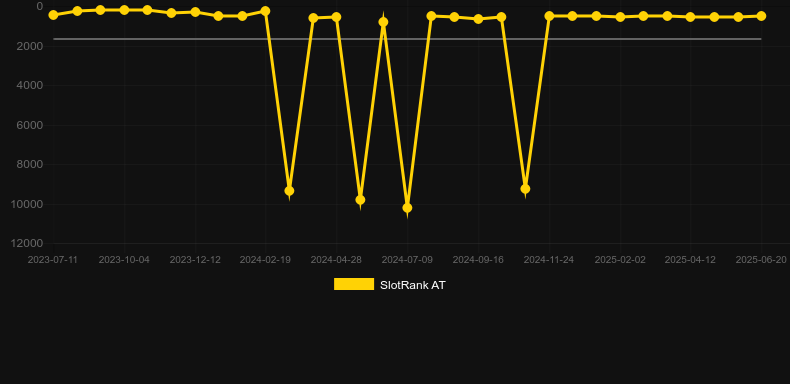Select the data point above 2023-12-12
This screenshot has width=790, height=384.
click(195, 12)
